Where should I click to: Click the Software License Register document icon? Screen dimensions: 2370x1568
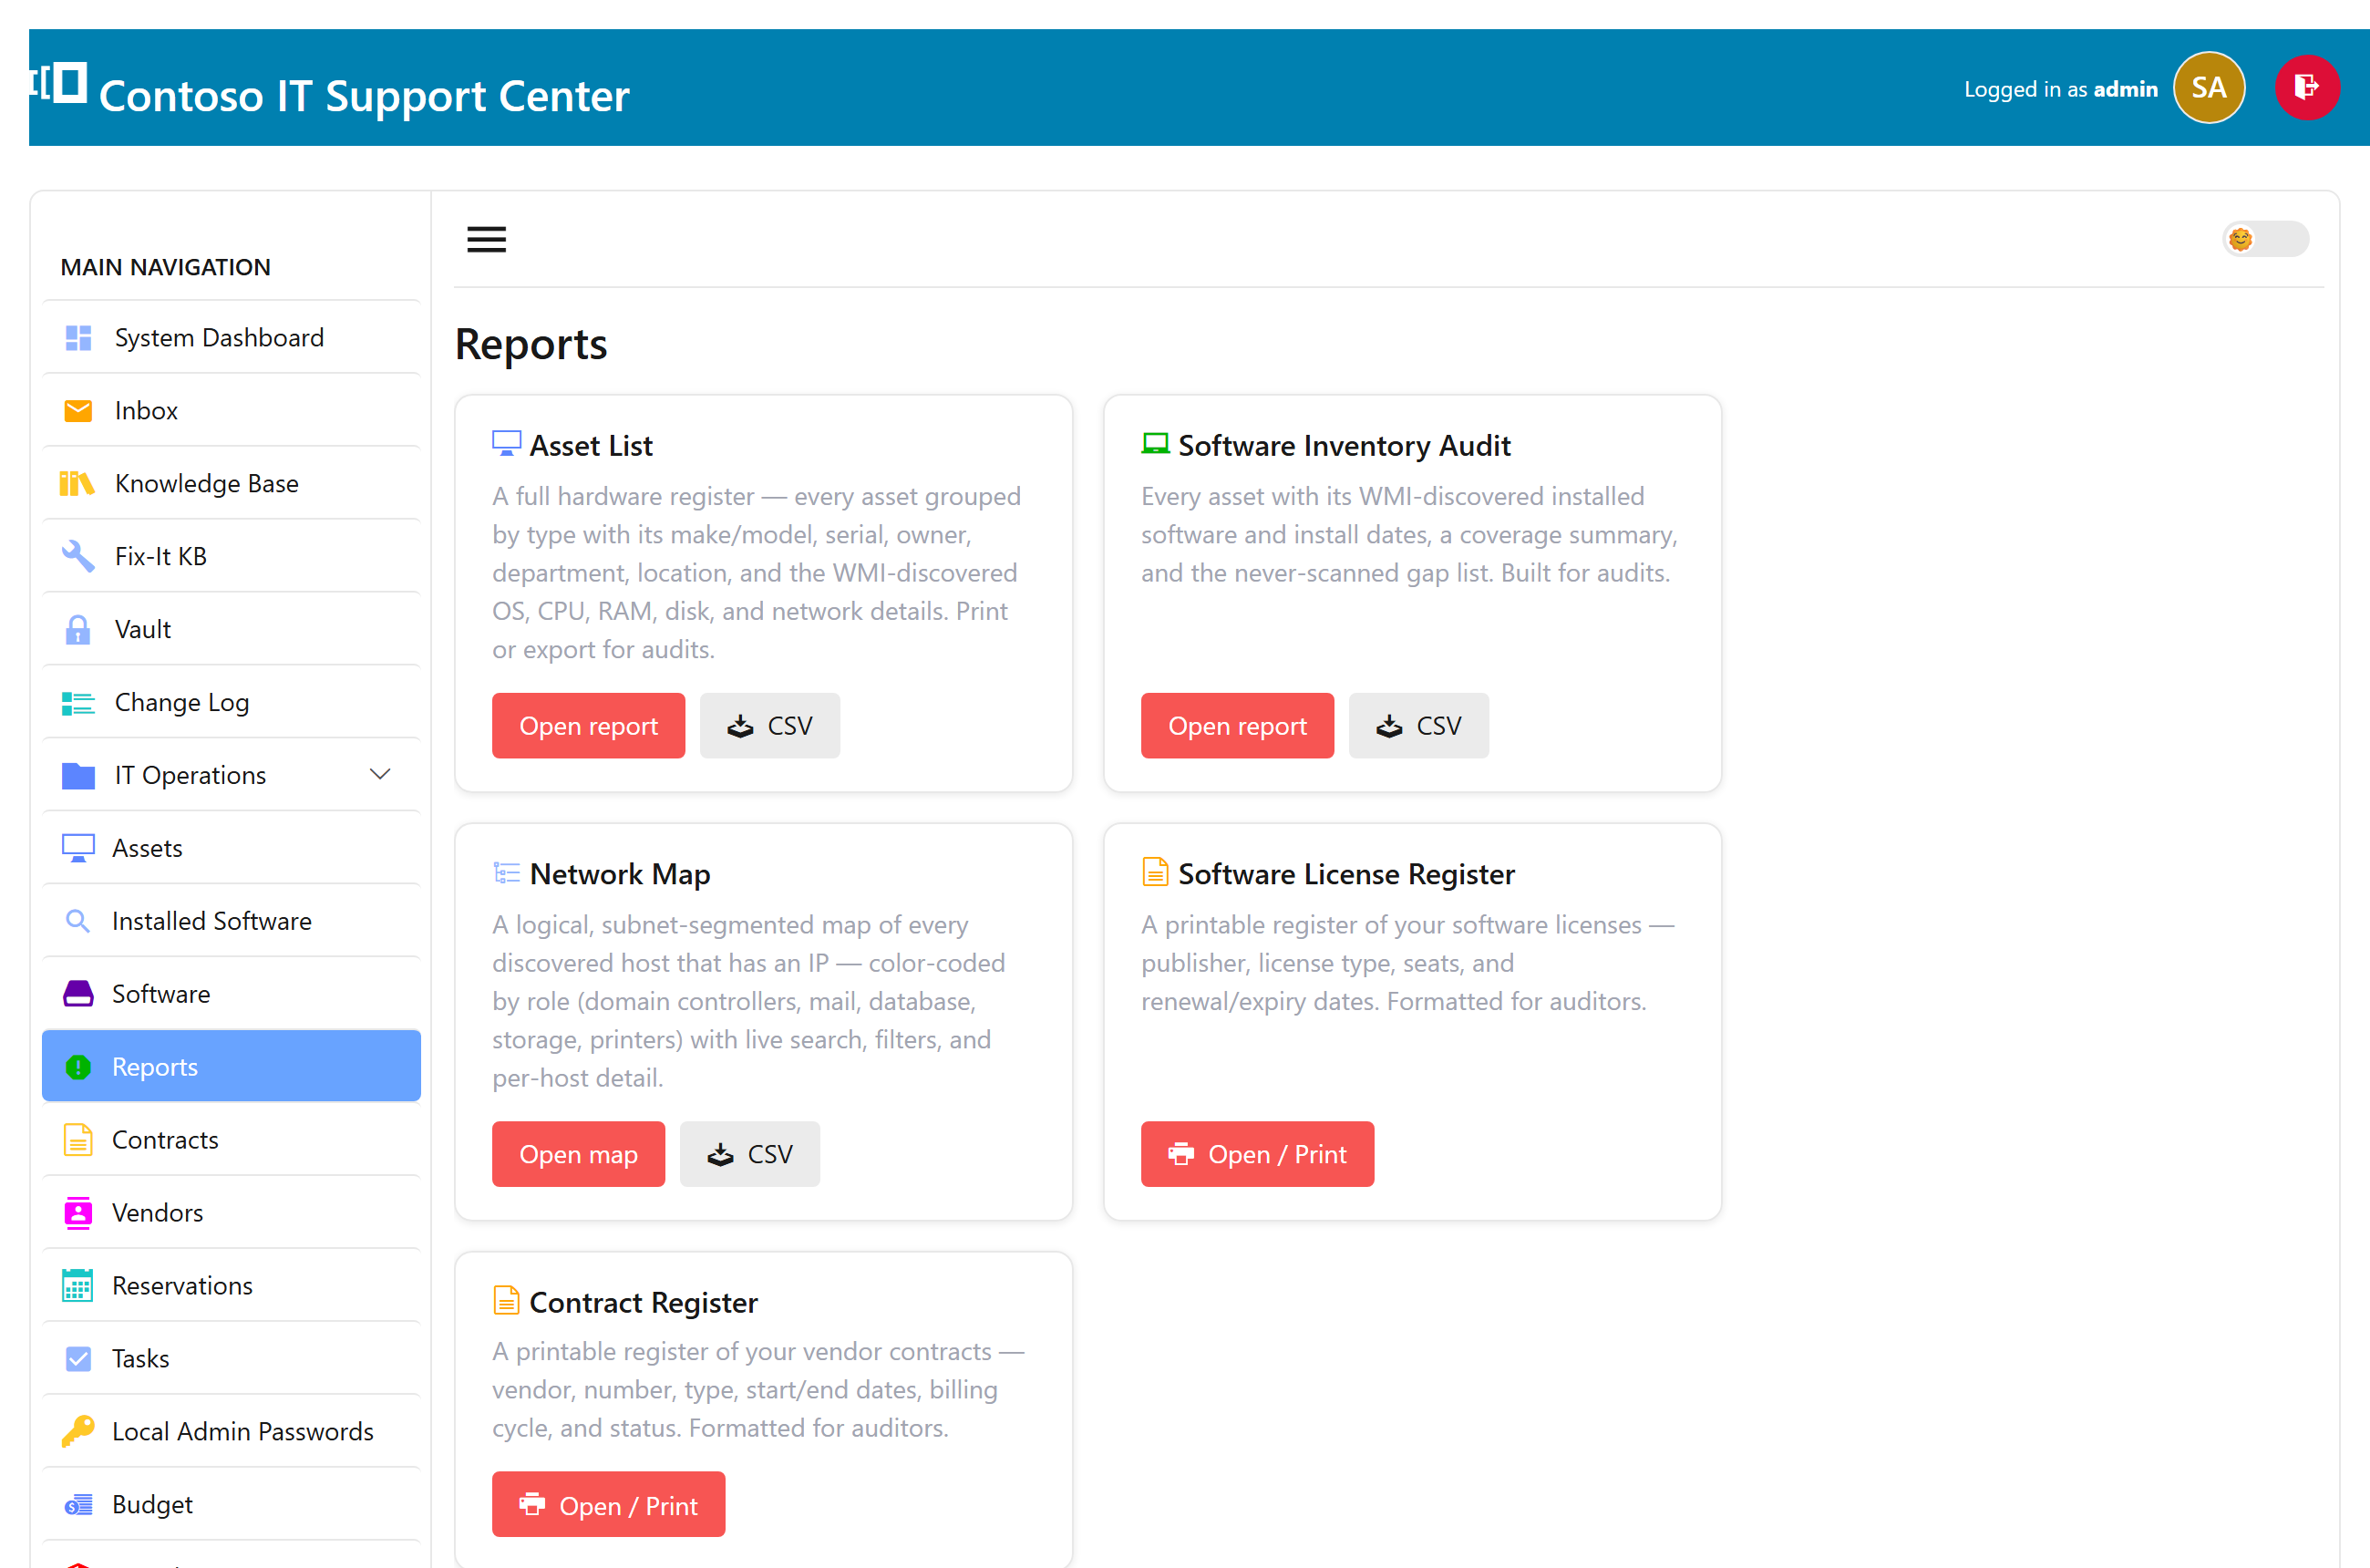1155,872
